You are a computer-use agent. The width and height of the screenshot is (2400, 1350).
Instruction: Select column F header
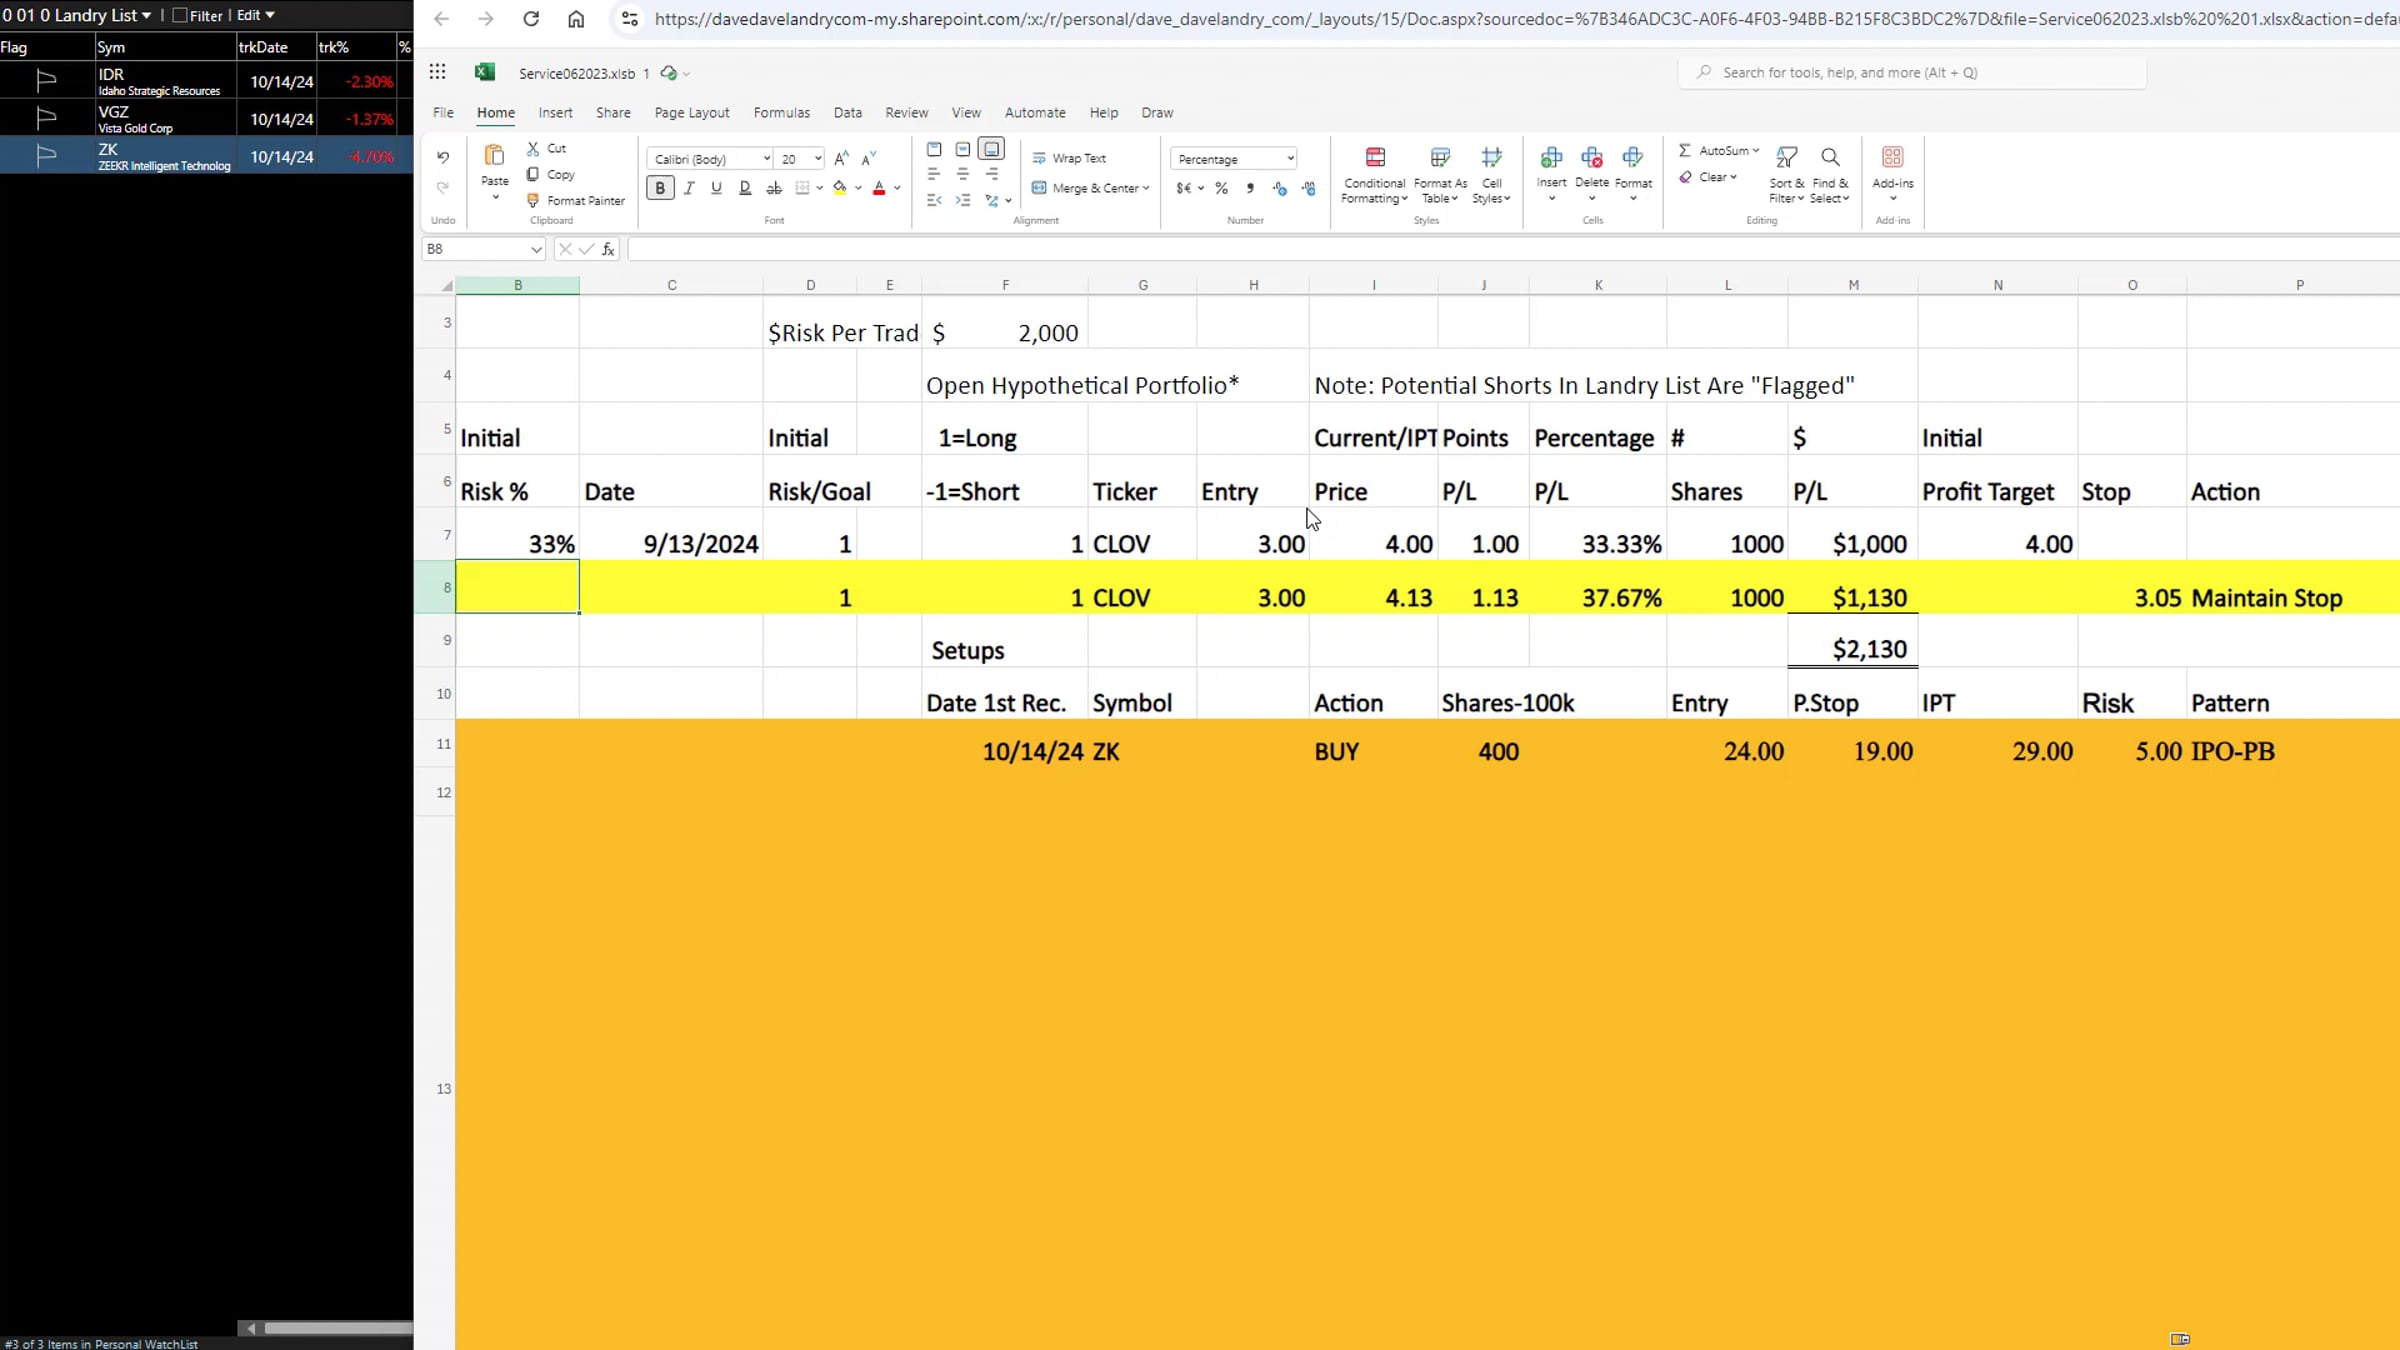(1005, 285)
